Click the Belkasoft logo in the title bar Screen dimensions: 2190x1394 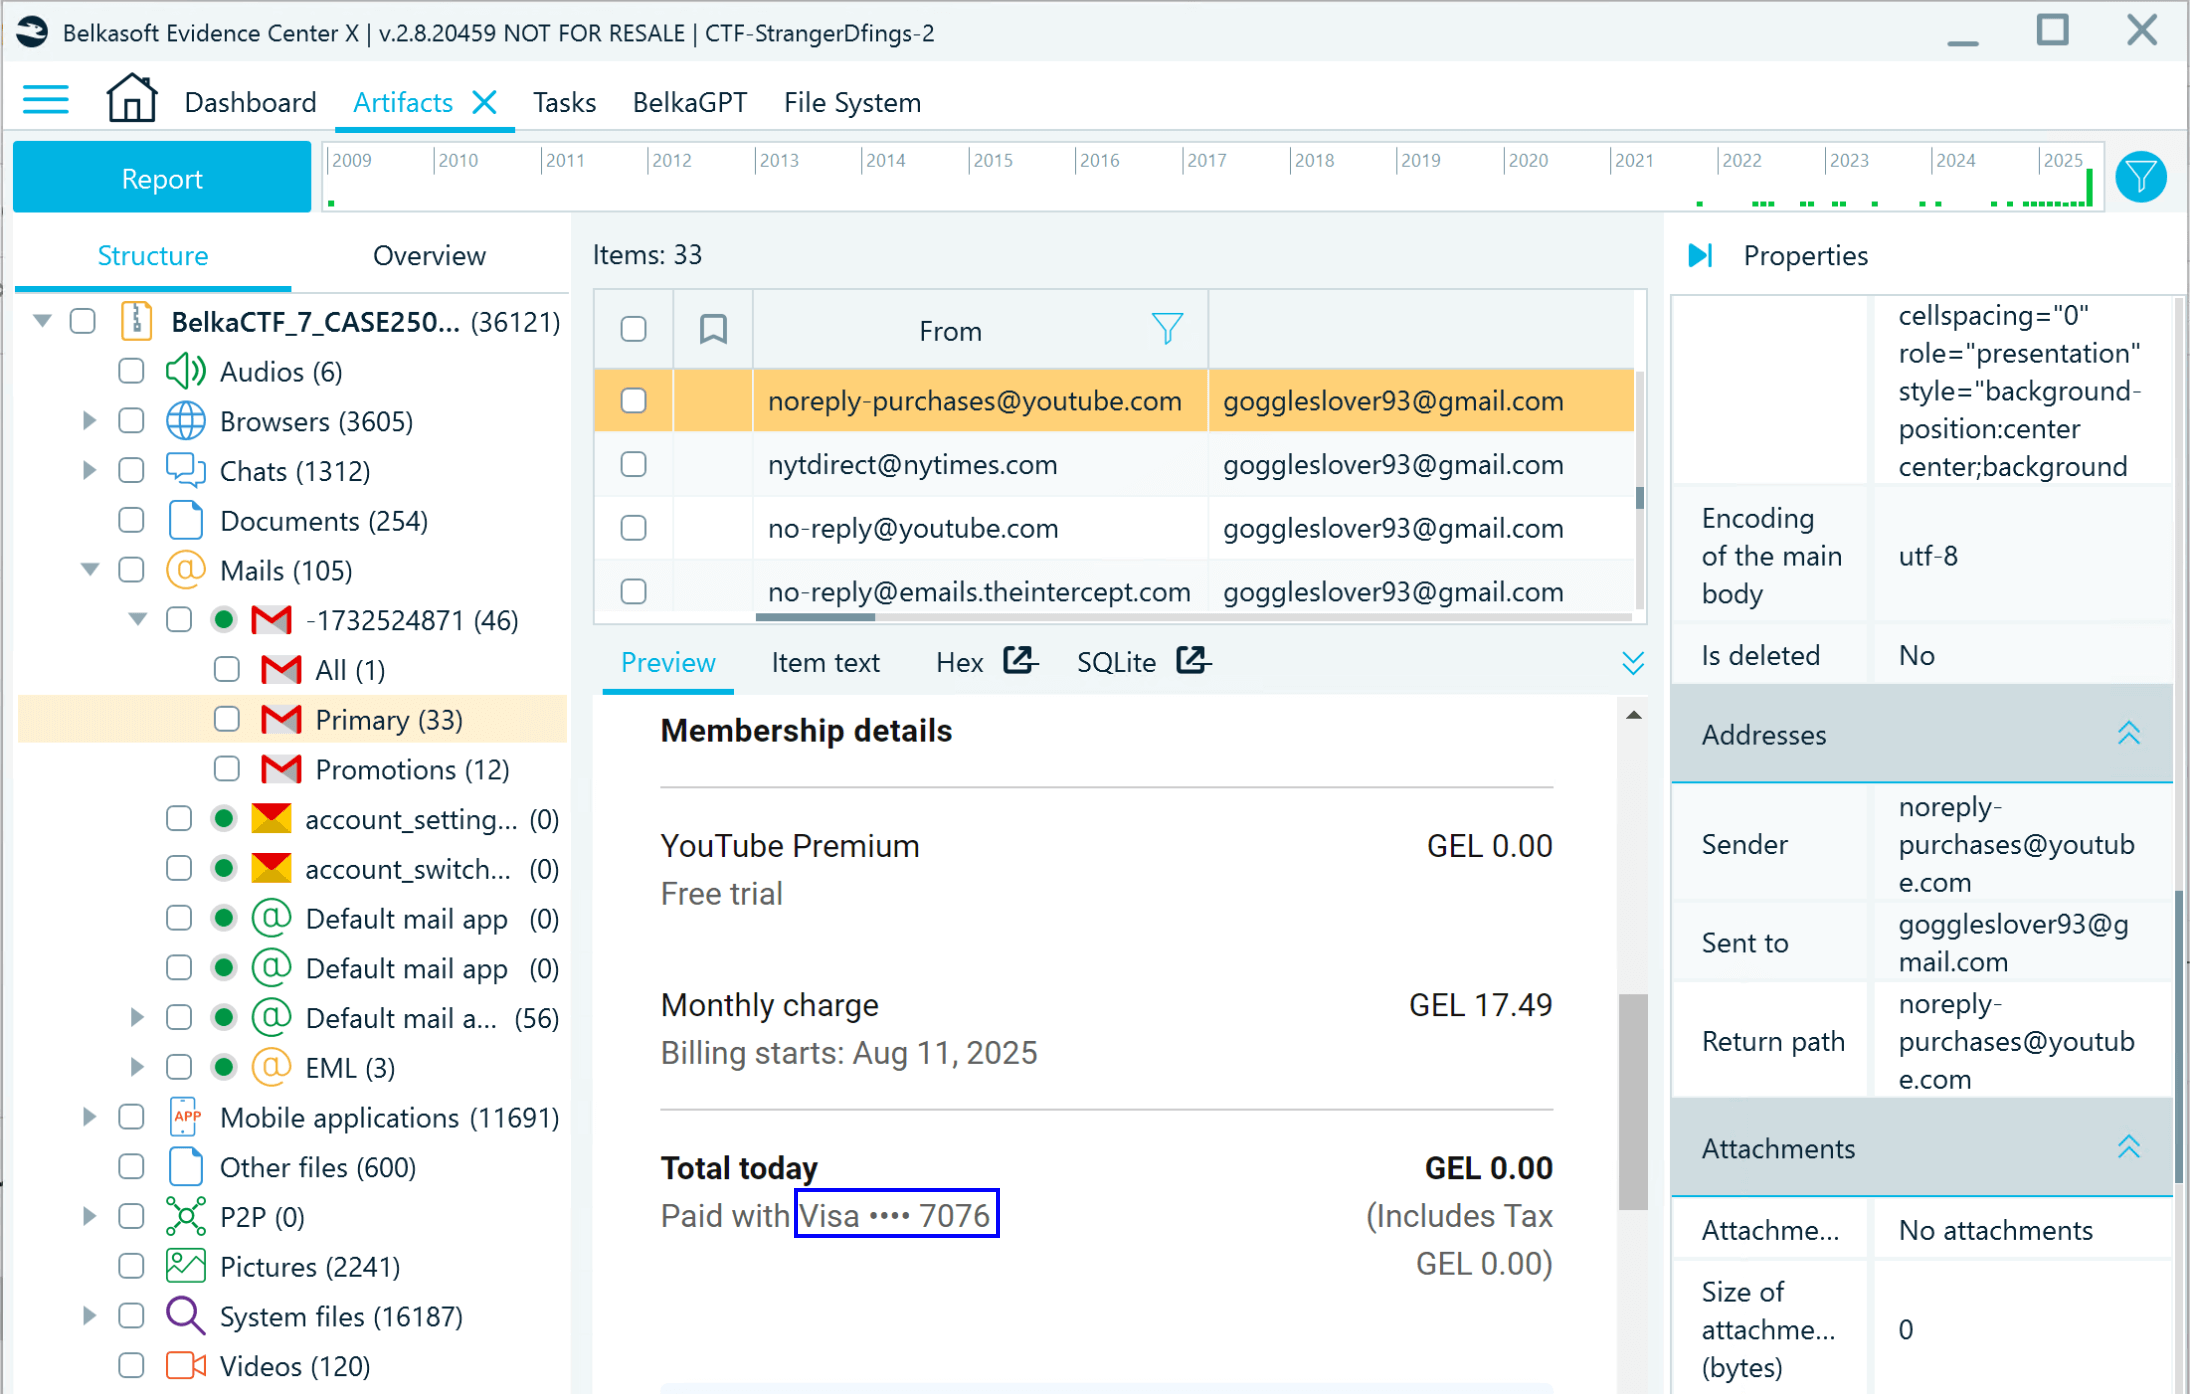[32, 32]
